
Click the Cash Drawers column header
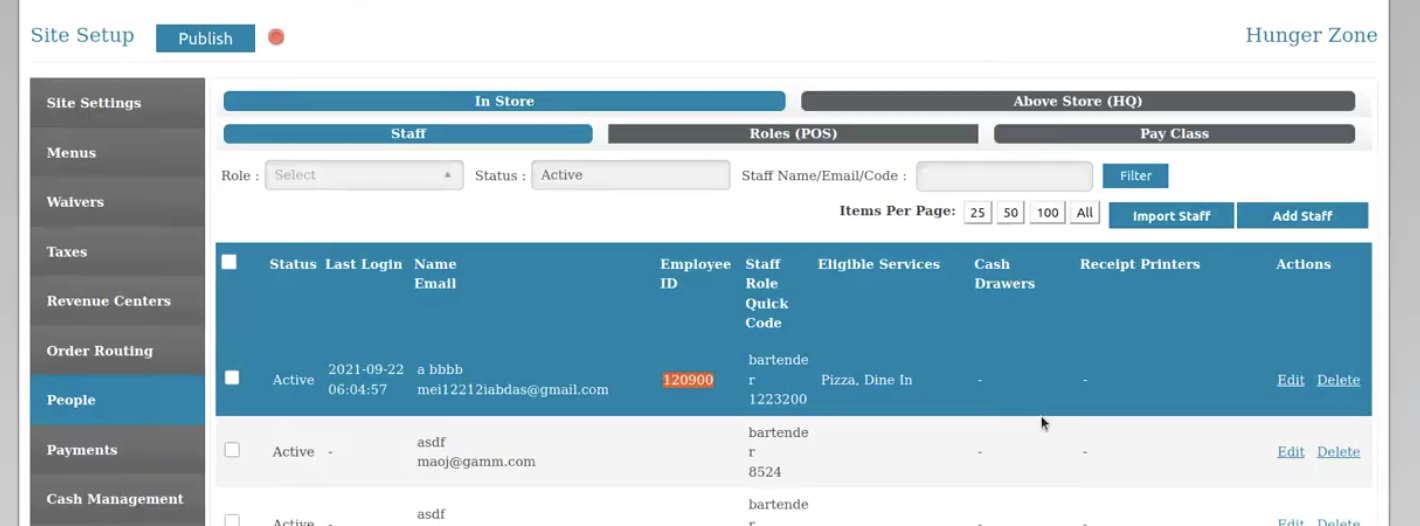click(x=1004, y=274)
